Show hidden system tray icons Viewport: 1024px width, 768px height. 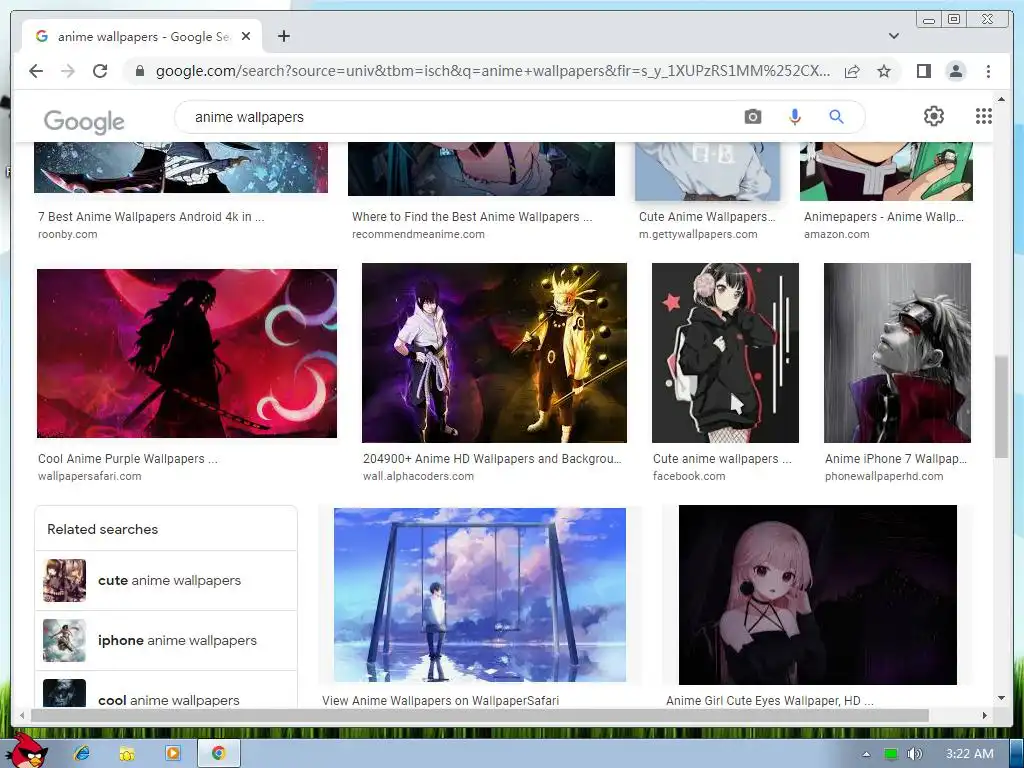(x=867, y=754)
